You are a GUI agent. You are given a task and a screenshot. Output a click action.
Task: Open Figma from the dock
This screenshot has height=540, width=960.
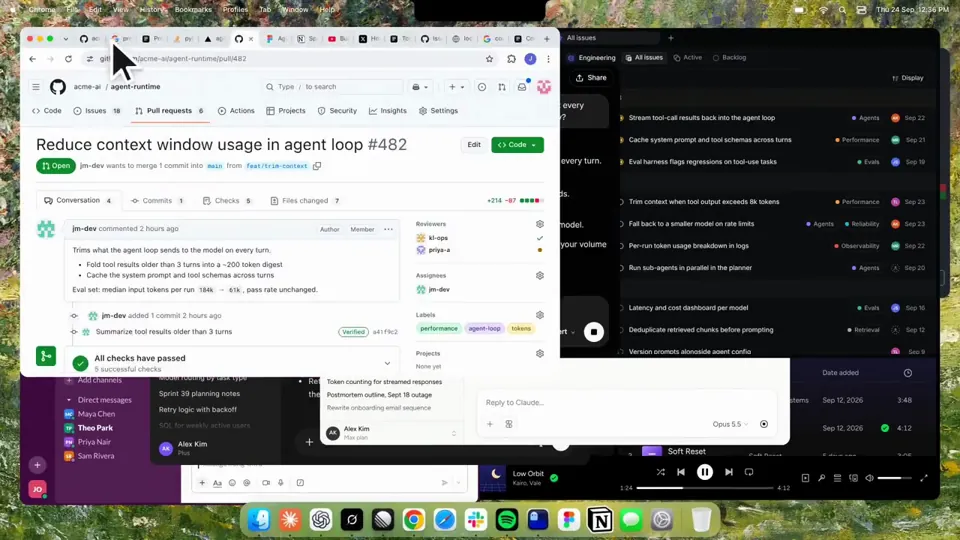tap(569, 520)
